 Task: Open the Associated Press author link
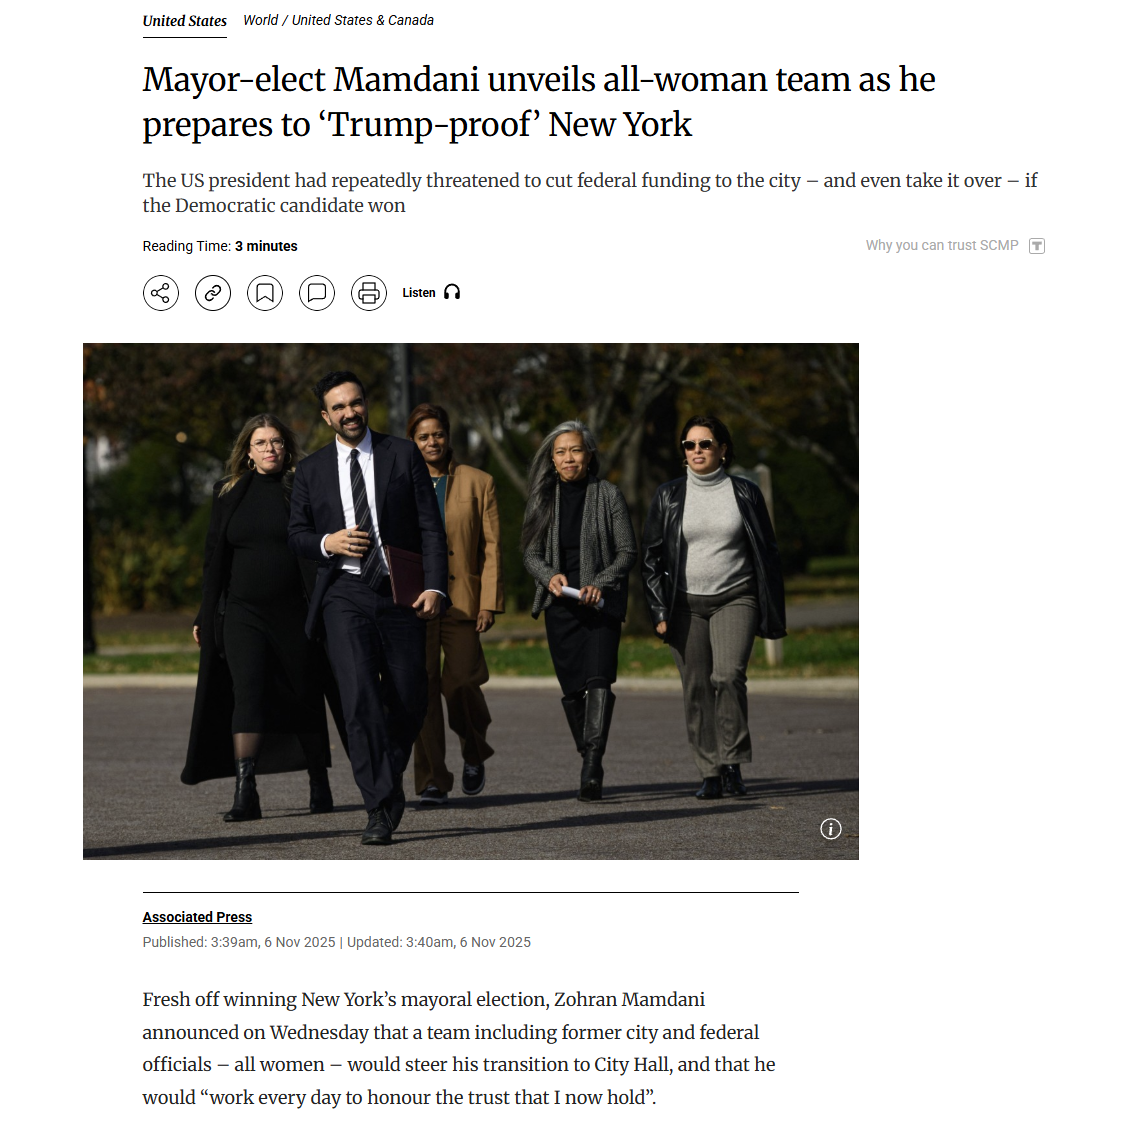[x=197, y=917]
